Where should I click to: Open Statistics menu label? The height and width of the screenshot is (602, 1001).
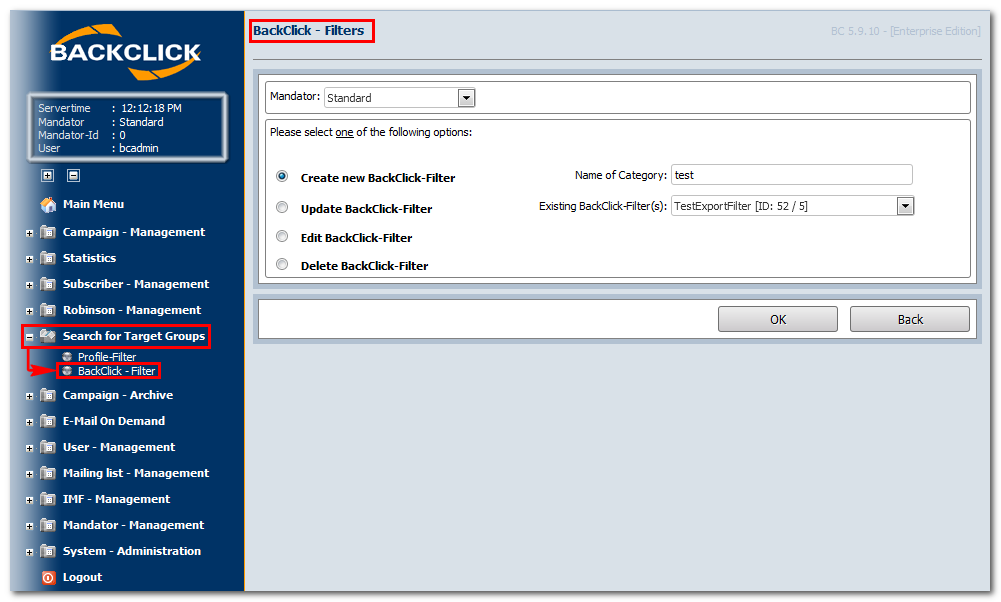click(89, 258)
